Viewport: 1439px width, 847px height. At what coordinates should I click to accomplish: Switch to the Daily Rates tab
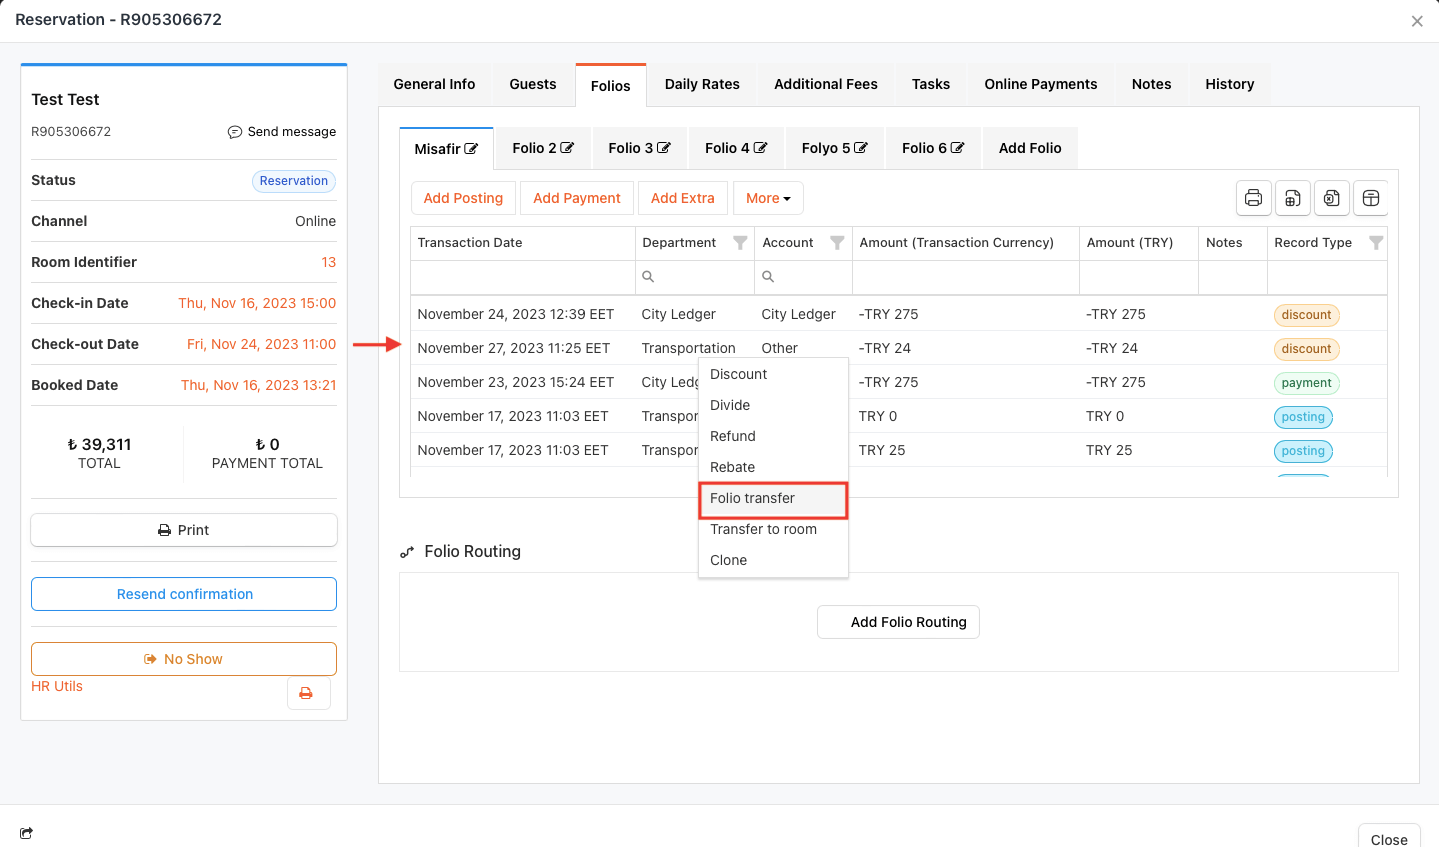pyautogui.click(x=702, y=84)
